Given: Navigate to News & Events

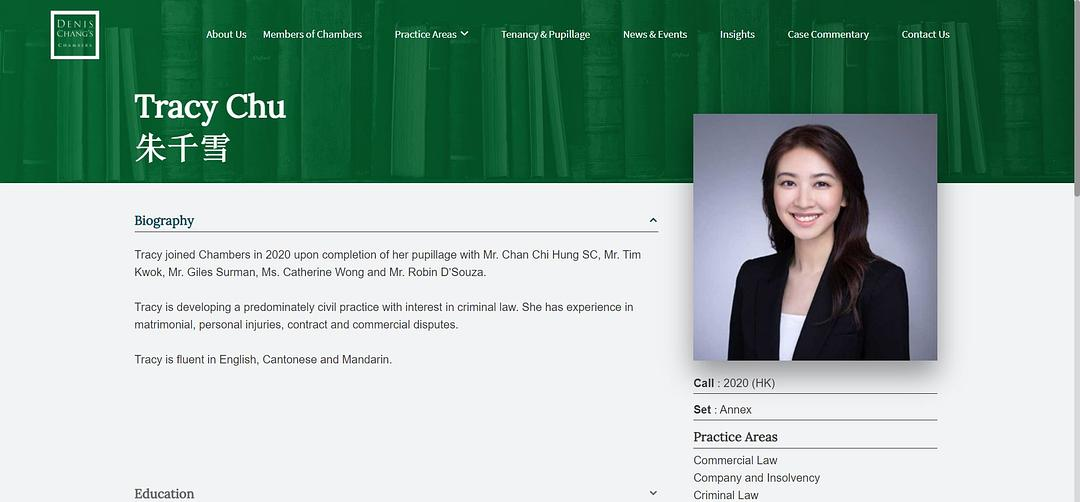Looking at the screenshot, I should tap(655, 35).
